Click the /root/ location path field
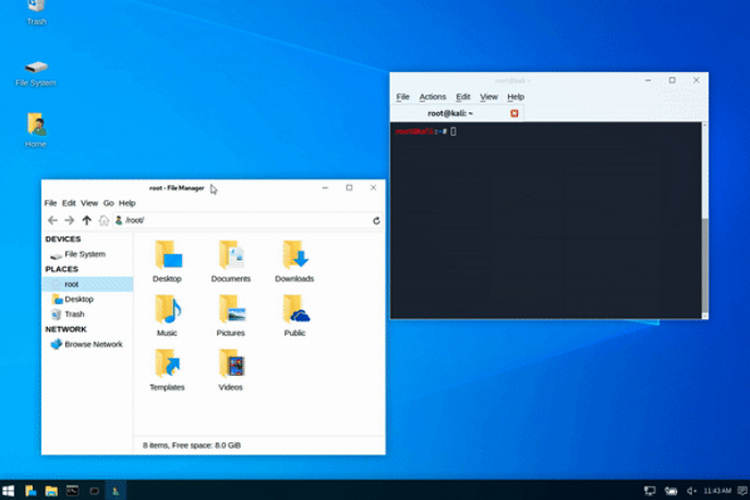 pyautogui.click(x=240, y=220)
